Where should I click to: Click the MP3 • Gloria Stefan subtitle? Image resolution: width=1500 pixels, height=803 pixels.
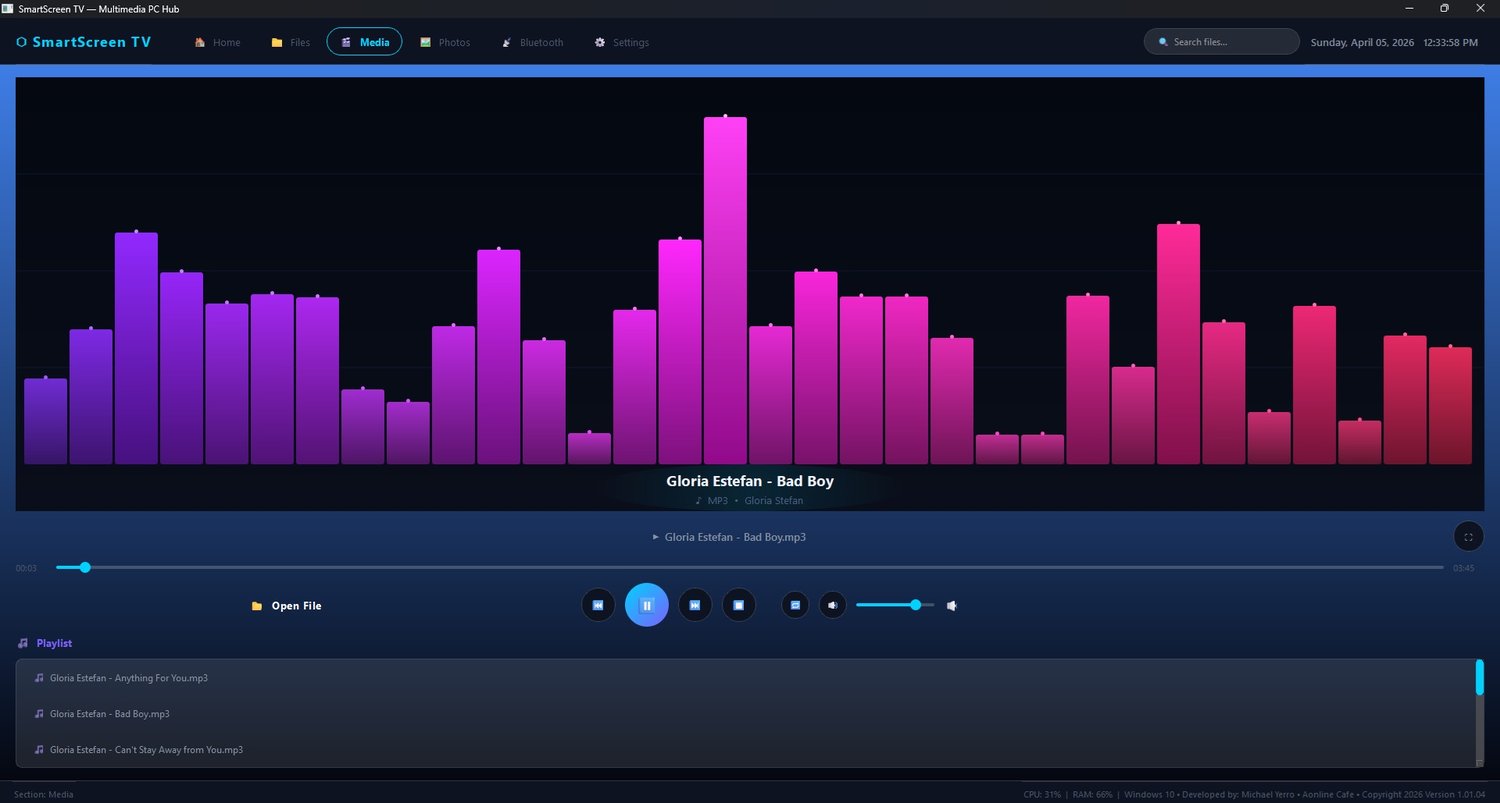coord(750,500)
